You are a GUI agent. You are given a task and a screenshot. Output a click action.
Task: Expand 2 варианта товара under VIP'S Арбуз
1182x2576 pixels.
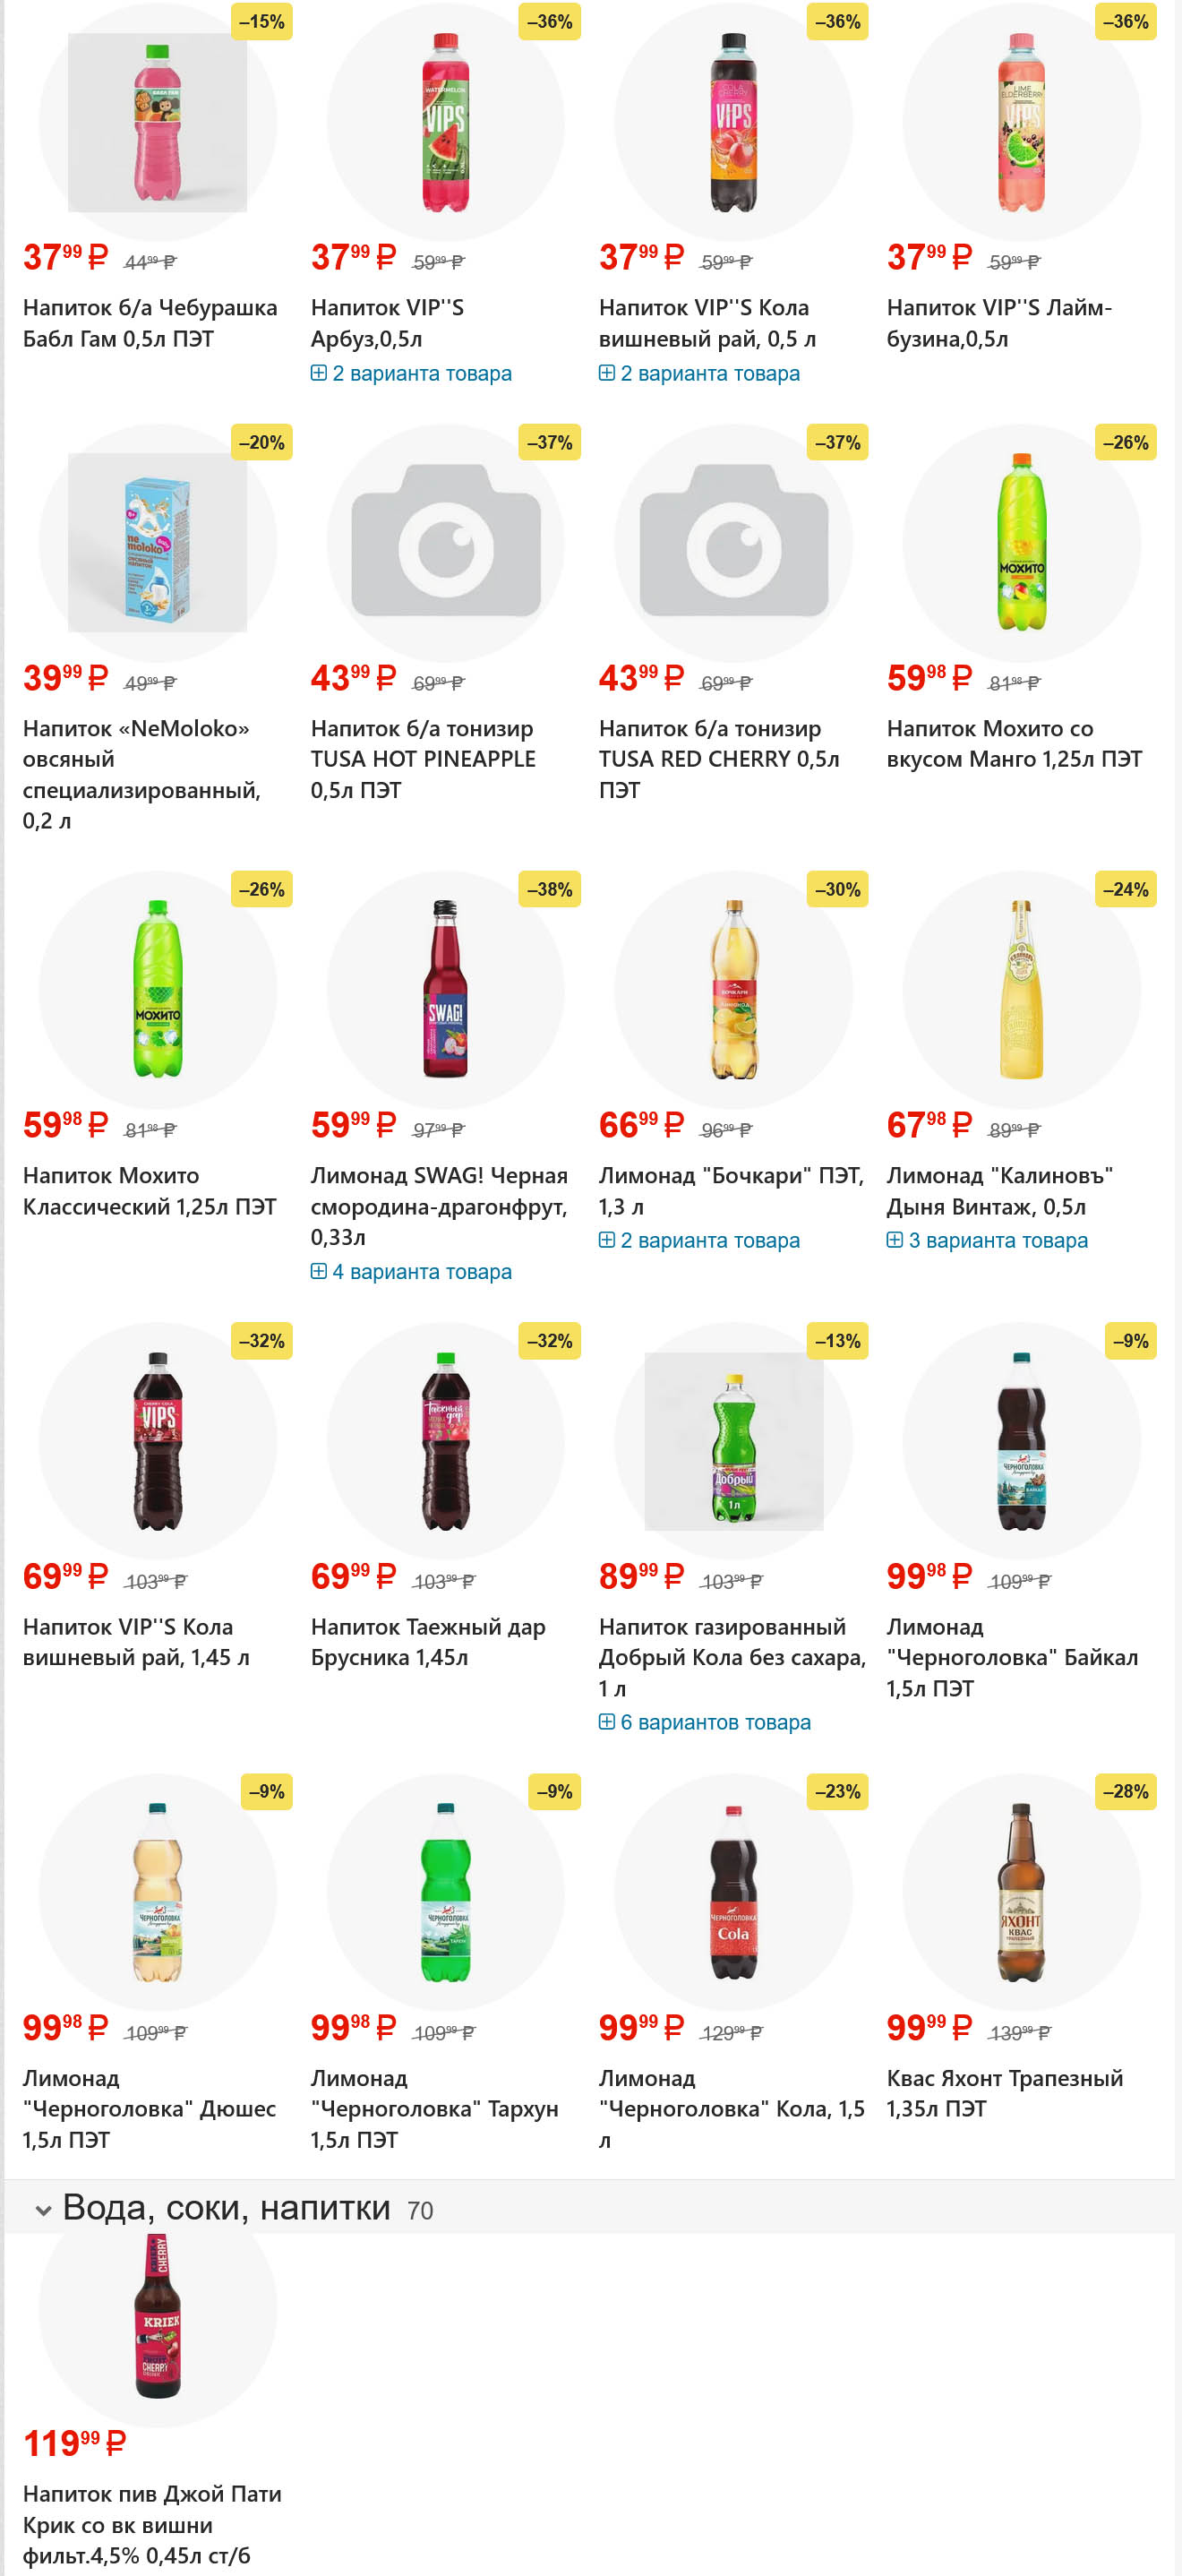[411, 373]
